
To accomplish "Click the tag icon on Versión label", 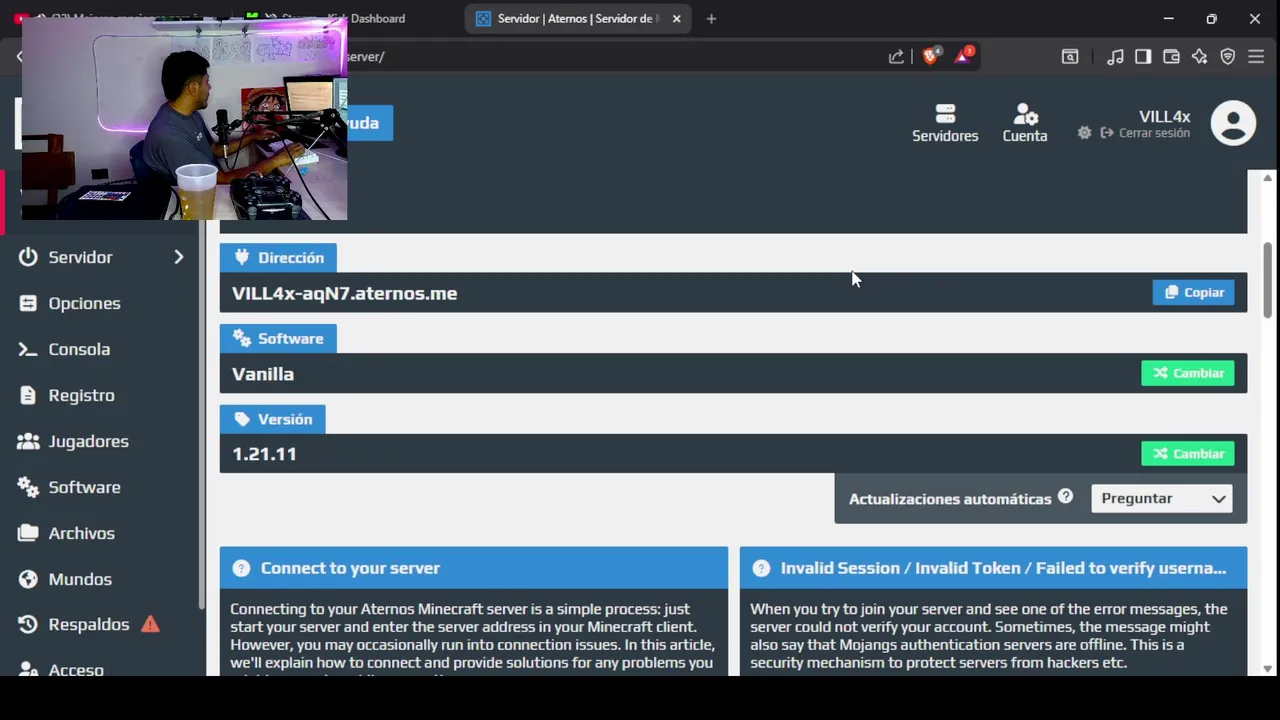I will [241, 419].
